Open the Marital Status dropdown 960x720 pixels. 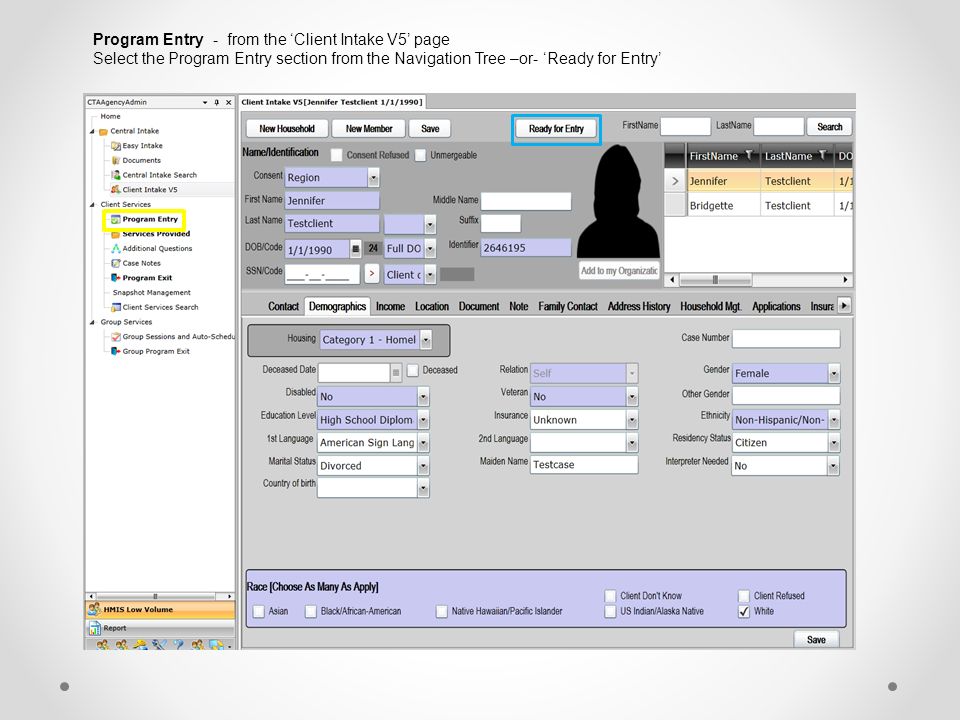[x=423, y=466]
